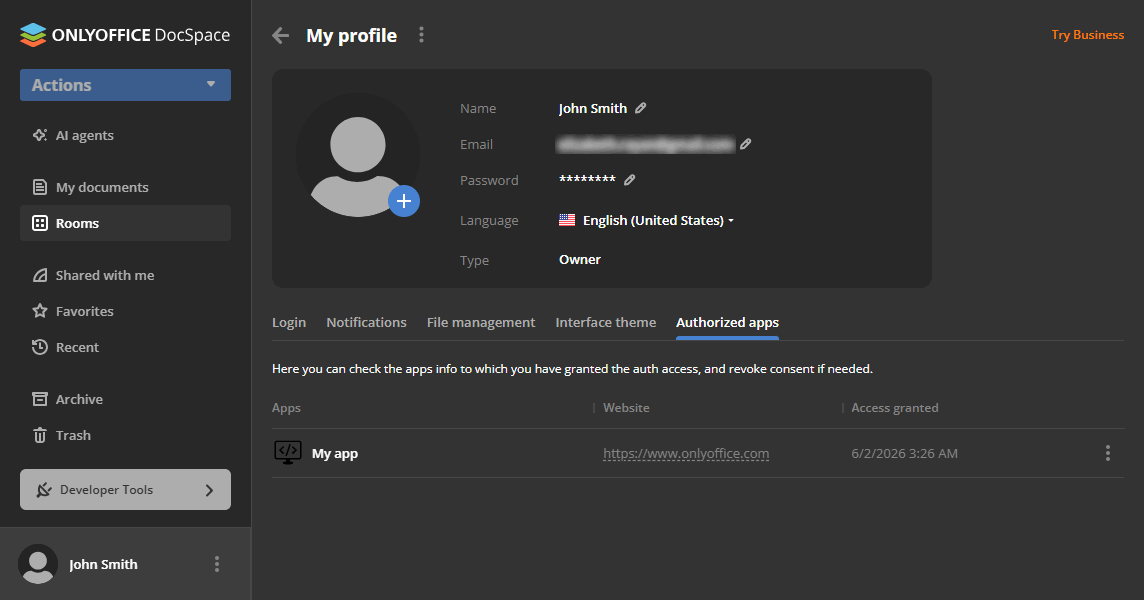Click the My app code icon
The height and width of the screenshot is (600, 1144).
287,453
